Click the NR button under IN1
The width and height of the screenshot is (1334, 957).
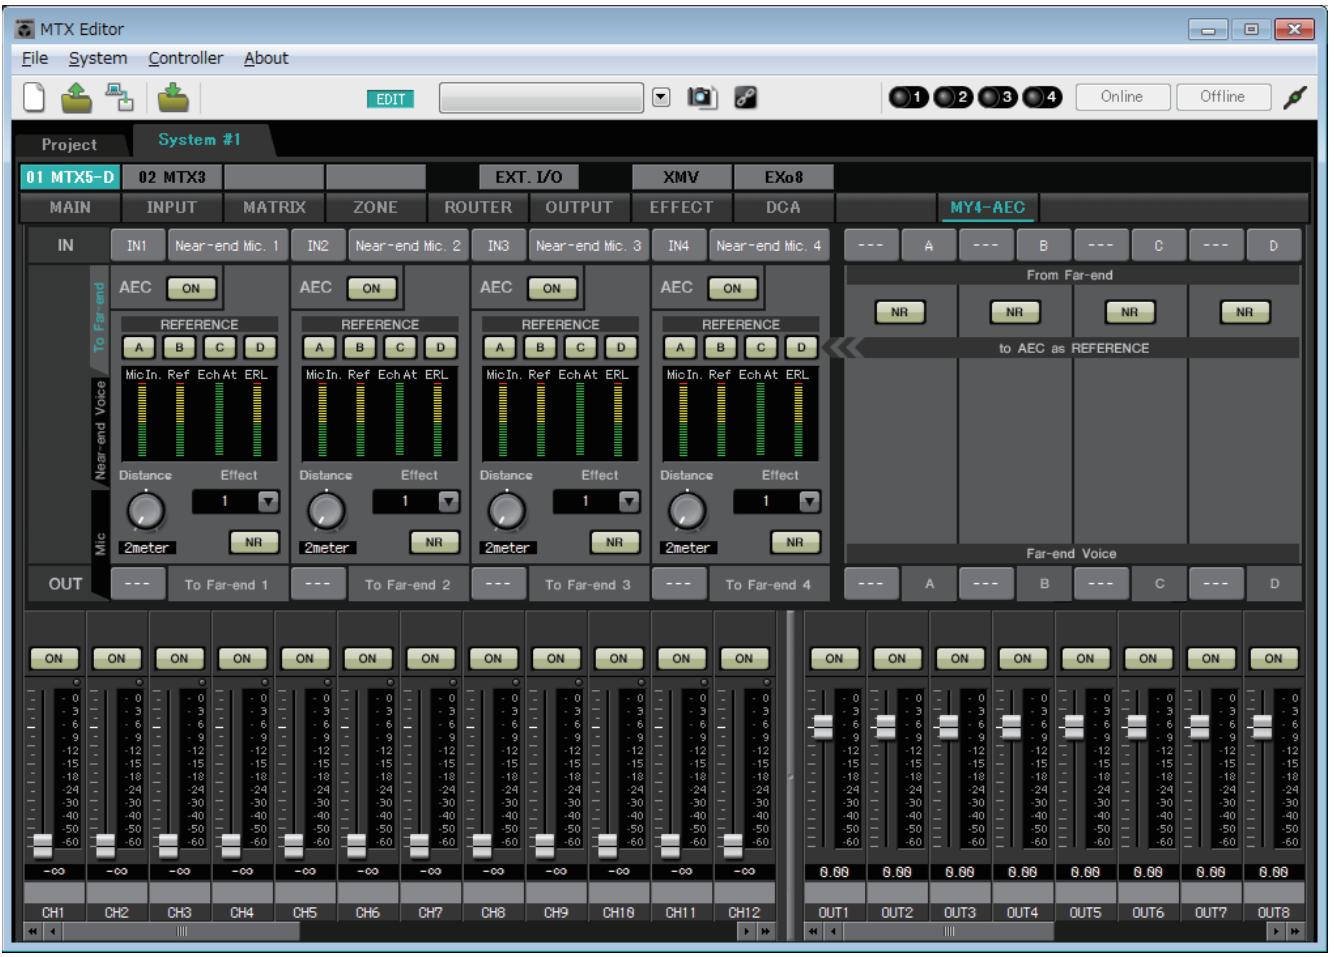[253, 541]
